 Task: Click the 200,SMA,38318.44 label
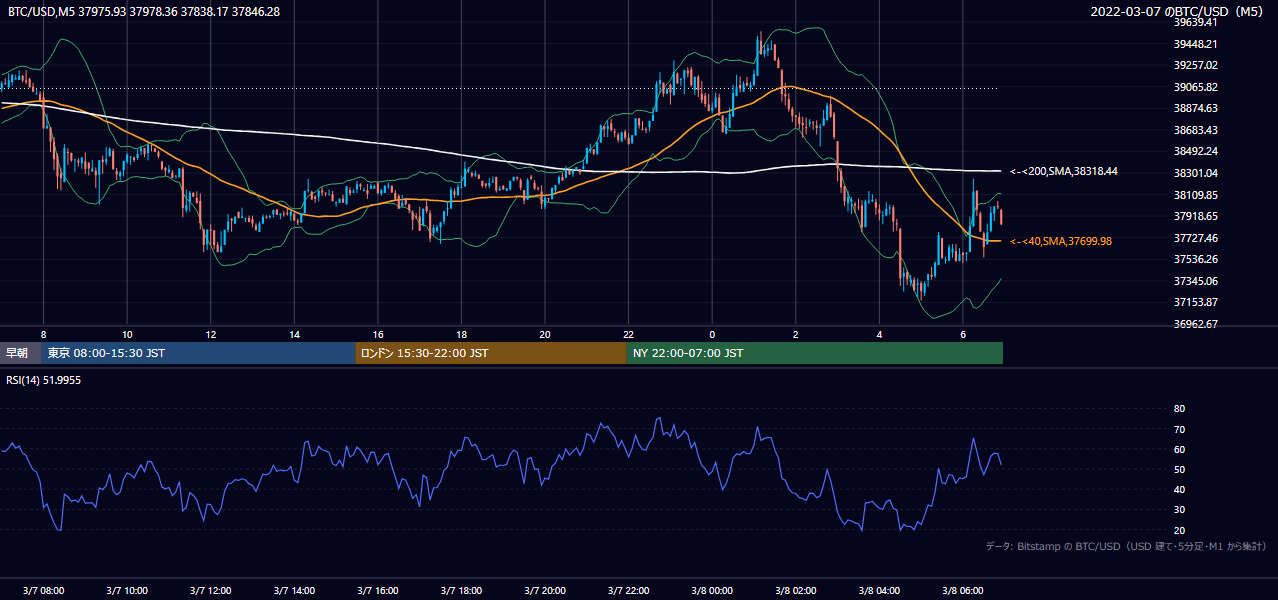(1064, 172)
